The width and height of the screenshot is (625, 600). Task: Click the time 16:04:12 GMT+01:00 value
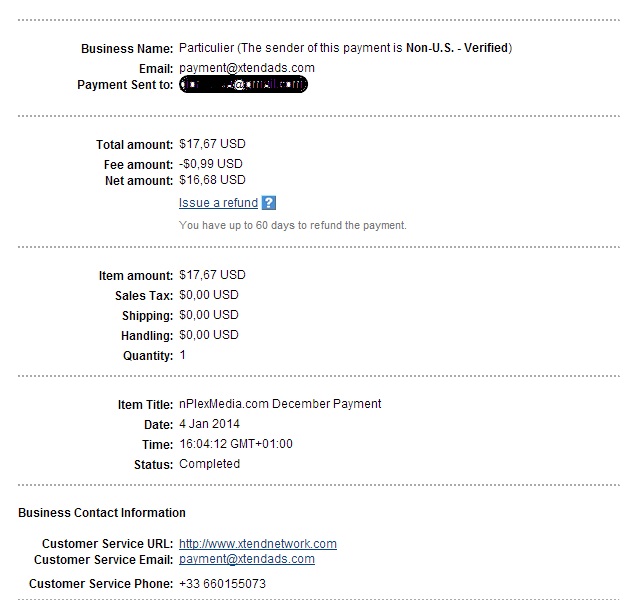click(236, 444)
